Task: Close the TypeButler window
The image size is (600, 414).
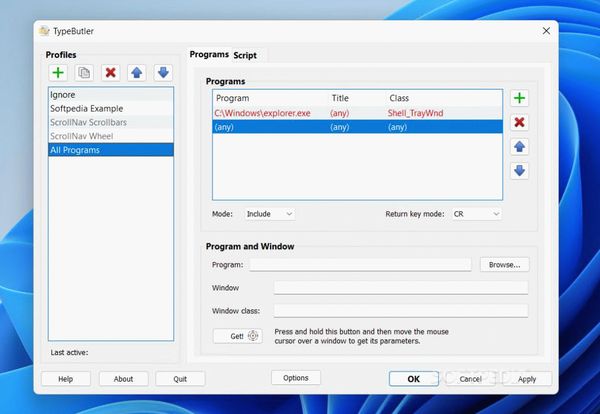Action: pos(546,31)
